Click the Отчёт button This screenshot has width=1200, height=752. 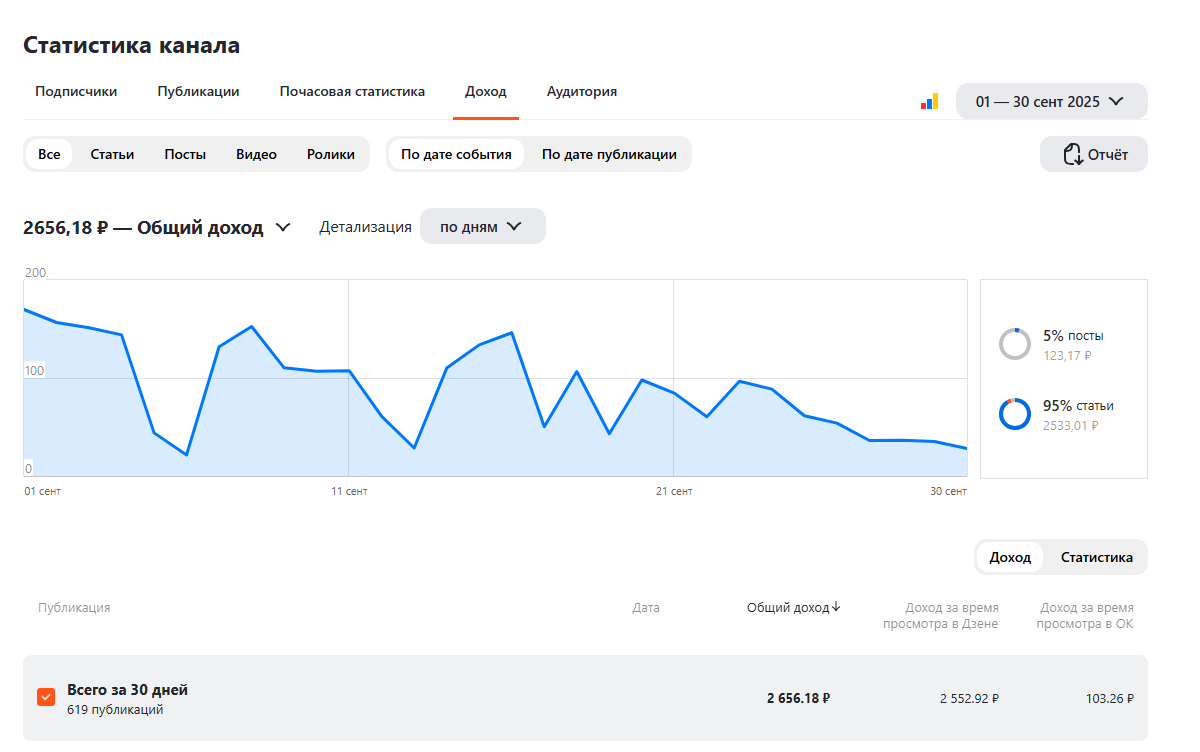(1093, 154)
